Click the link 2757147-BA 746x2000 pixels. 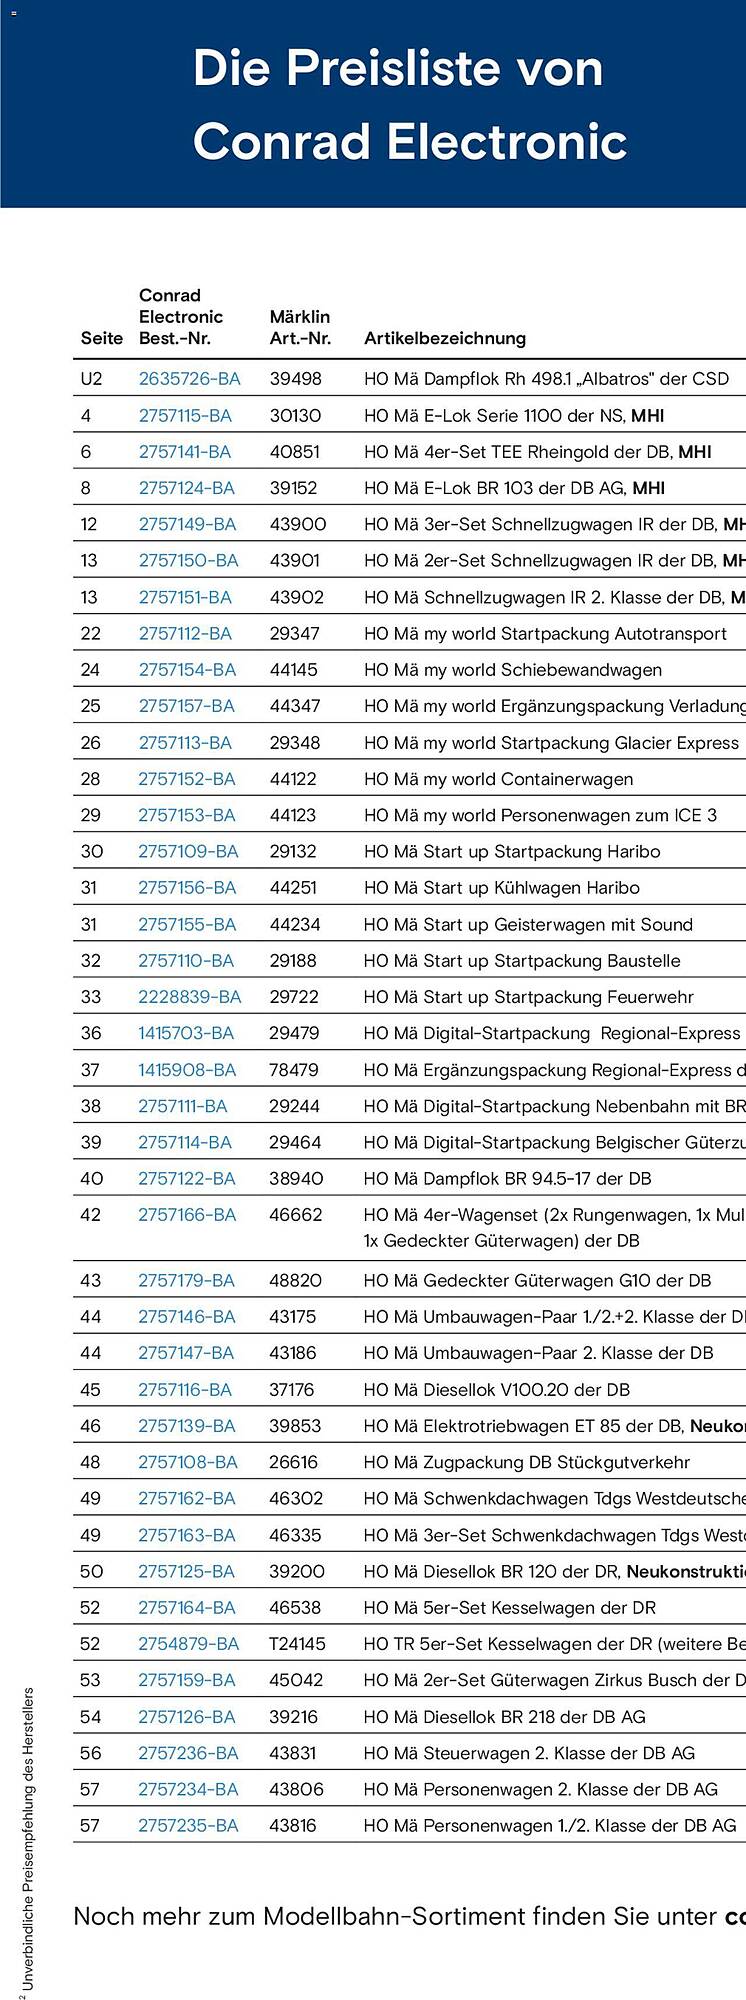click(186, 1353)
